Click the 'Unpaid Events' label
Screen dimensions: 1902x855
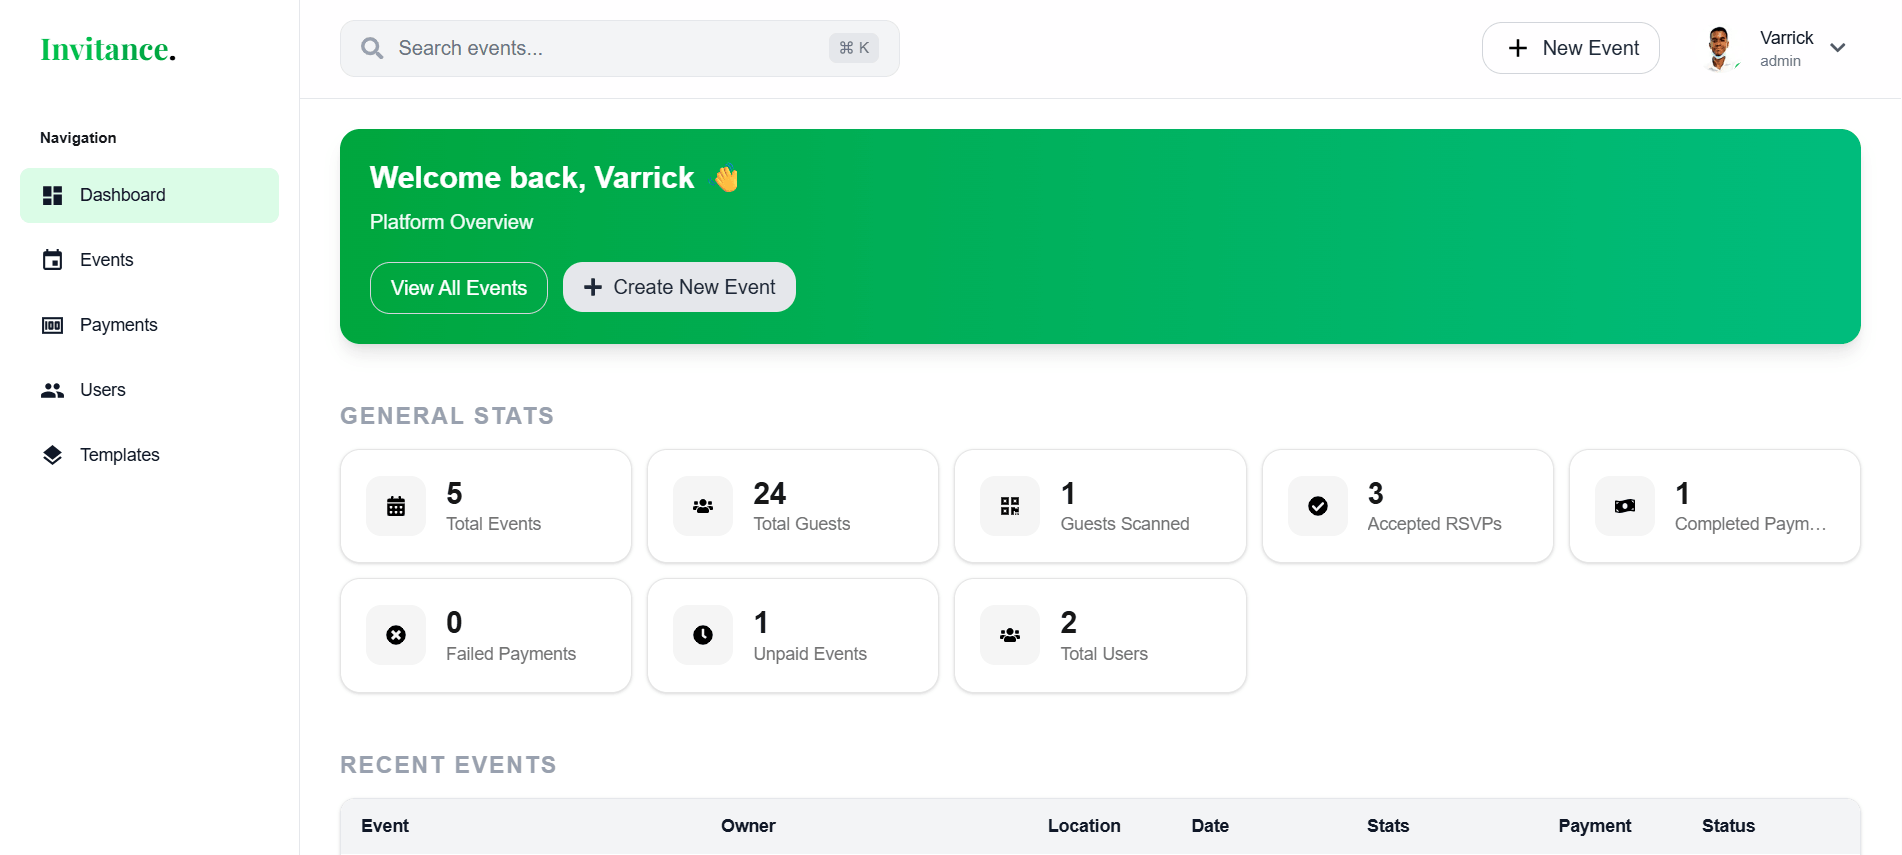tap(810, 654)
